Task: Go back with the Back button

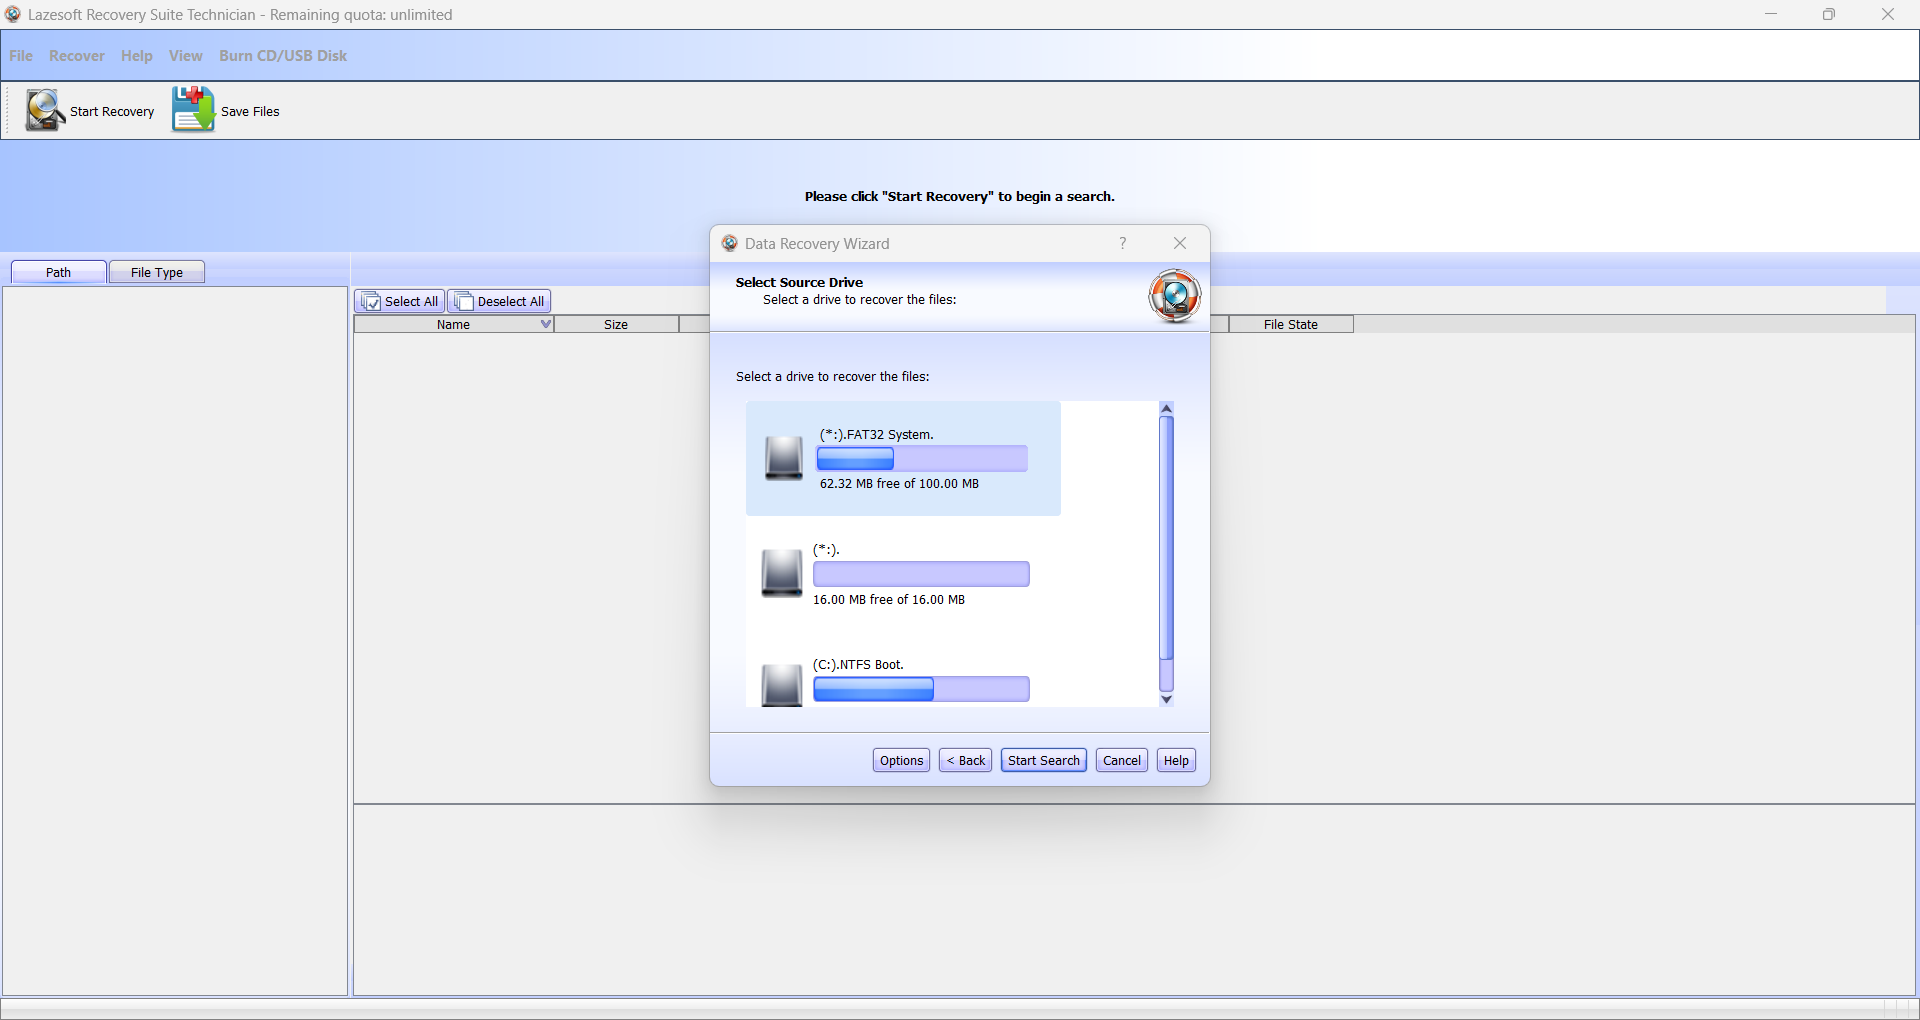Action: (x=966, y=760)
